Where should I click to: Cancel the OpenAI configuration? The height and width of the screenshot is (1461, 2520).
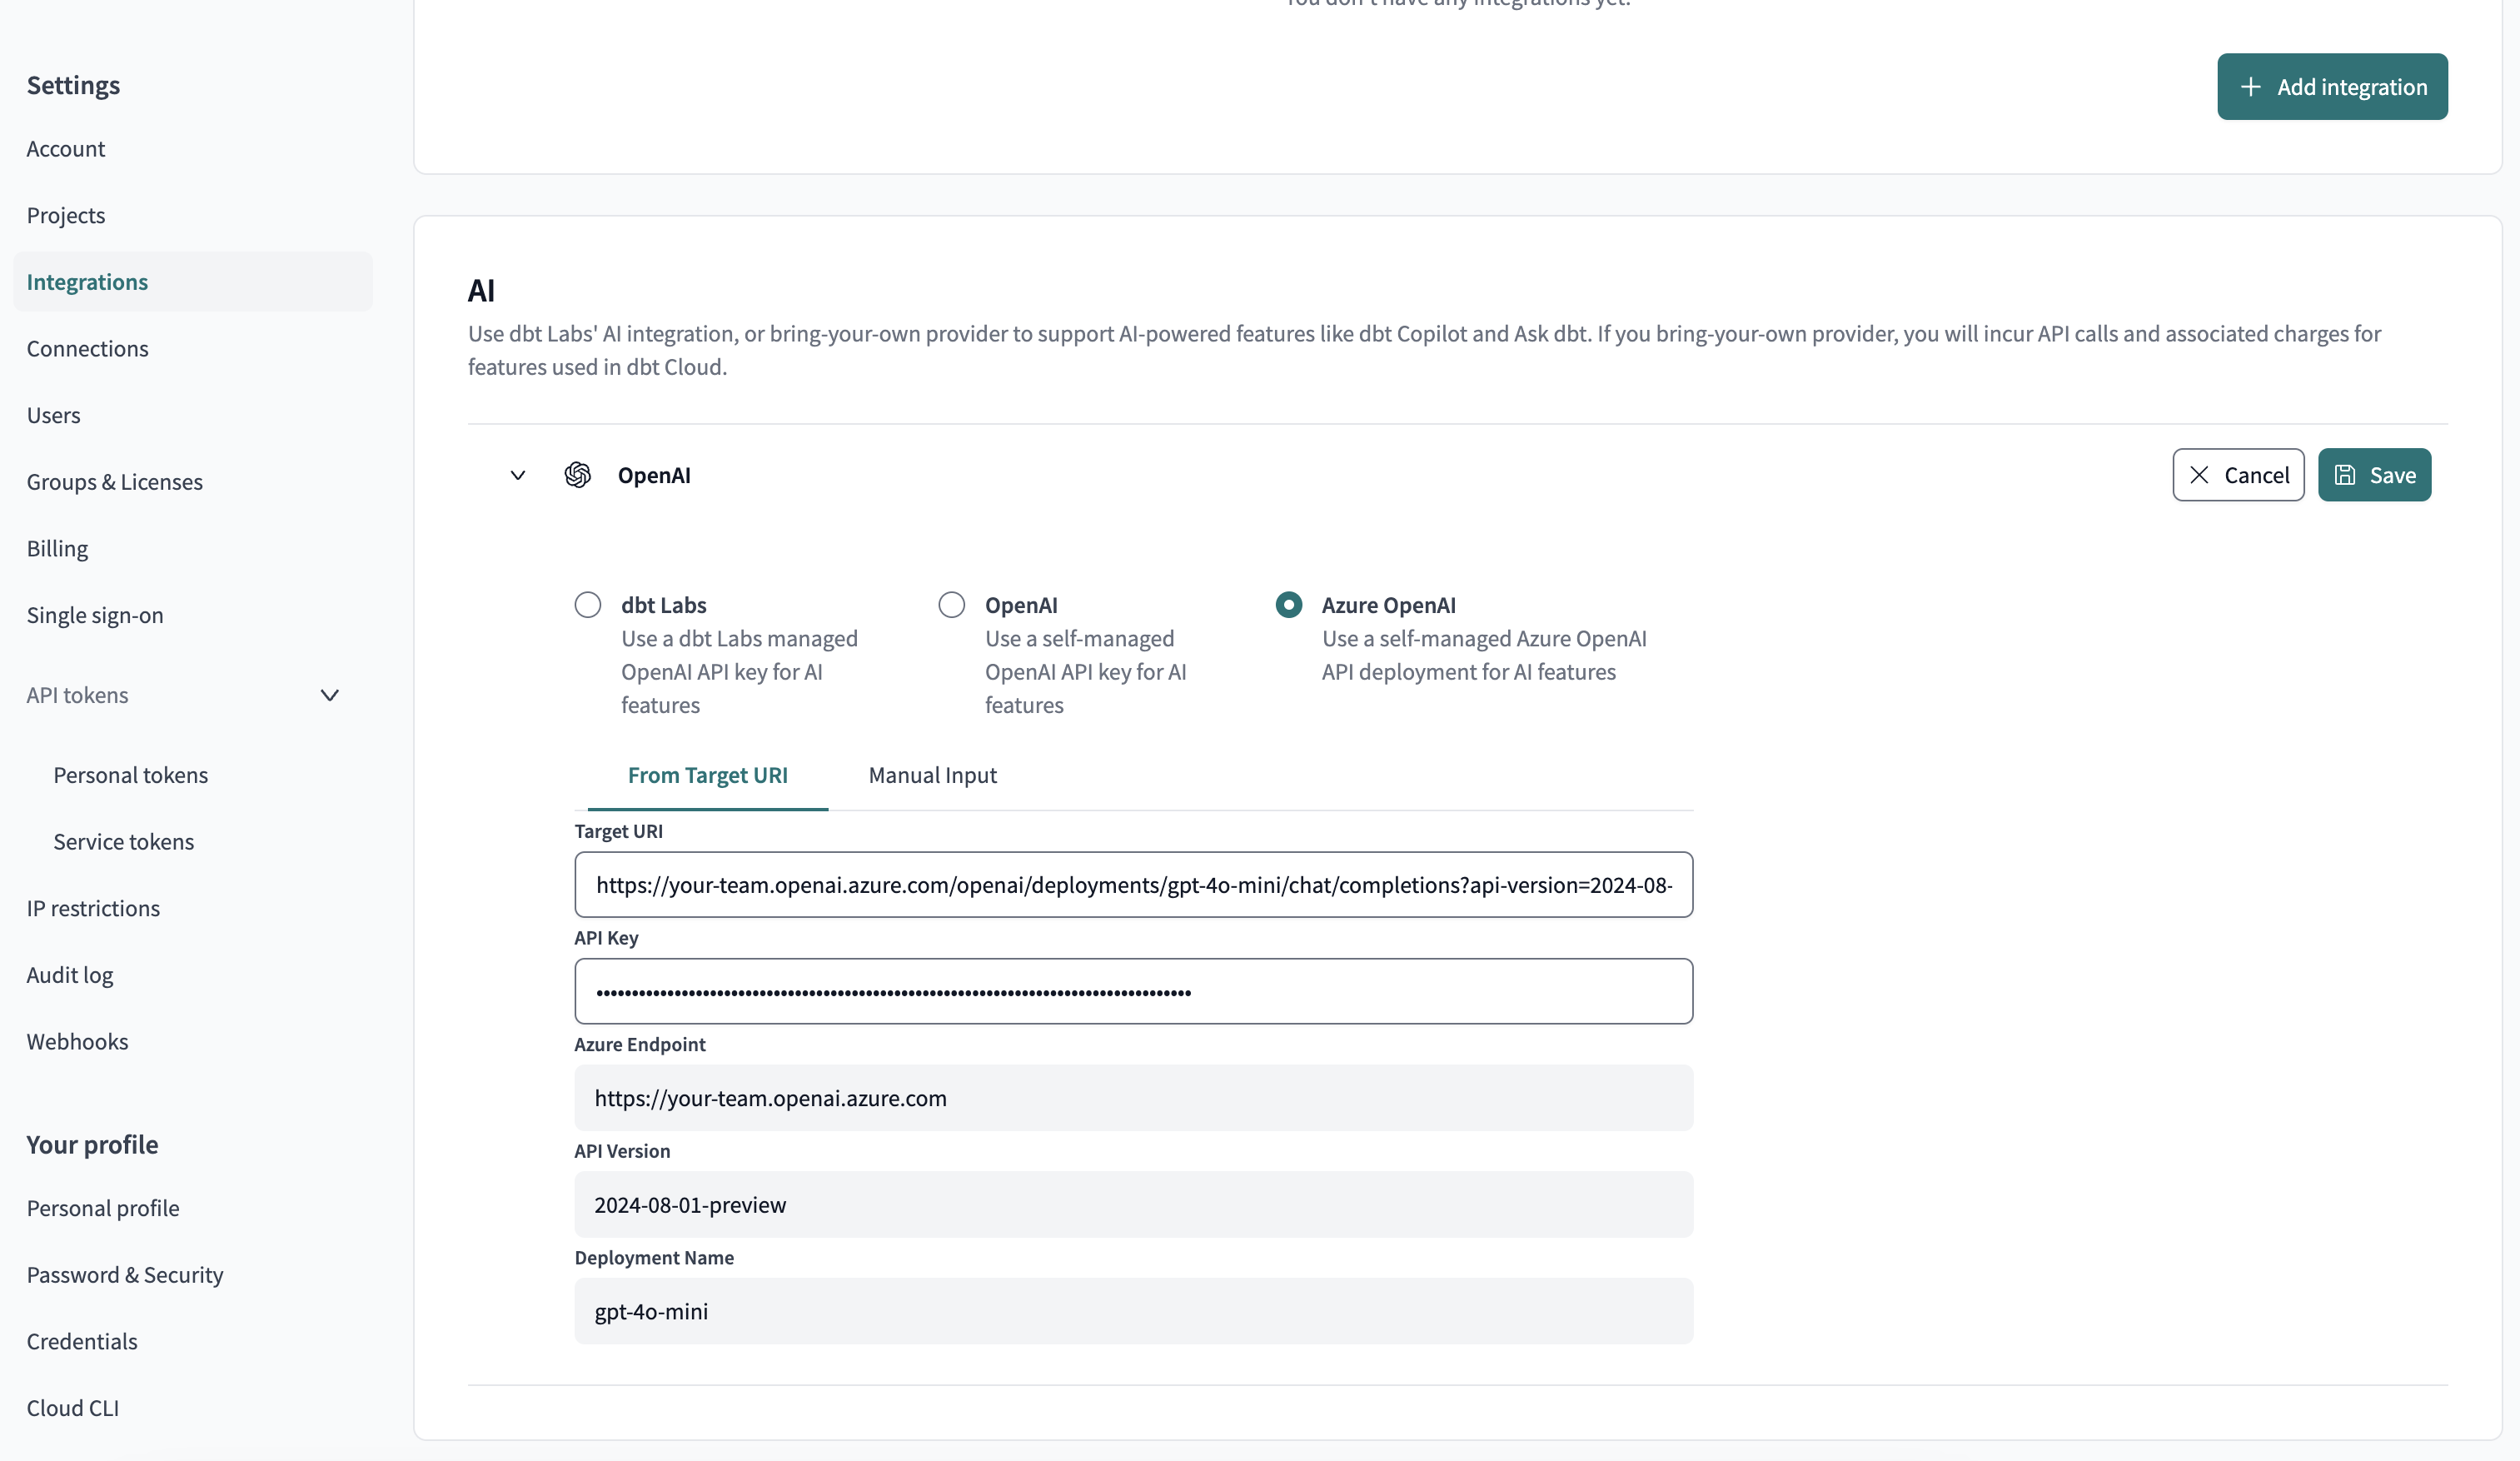coord(2238,475)
